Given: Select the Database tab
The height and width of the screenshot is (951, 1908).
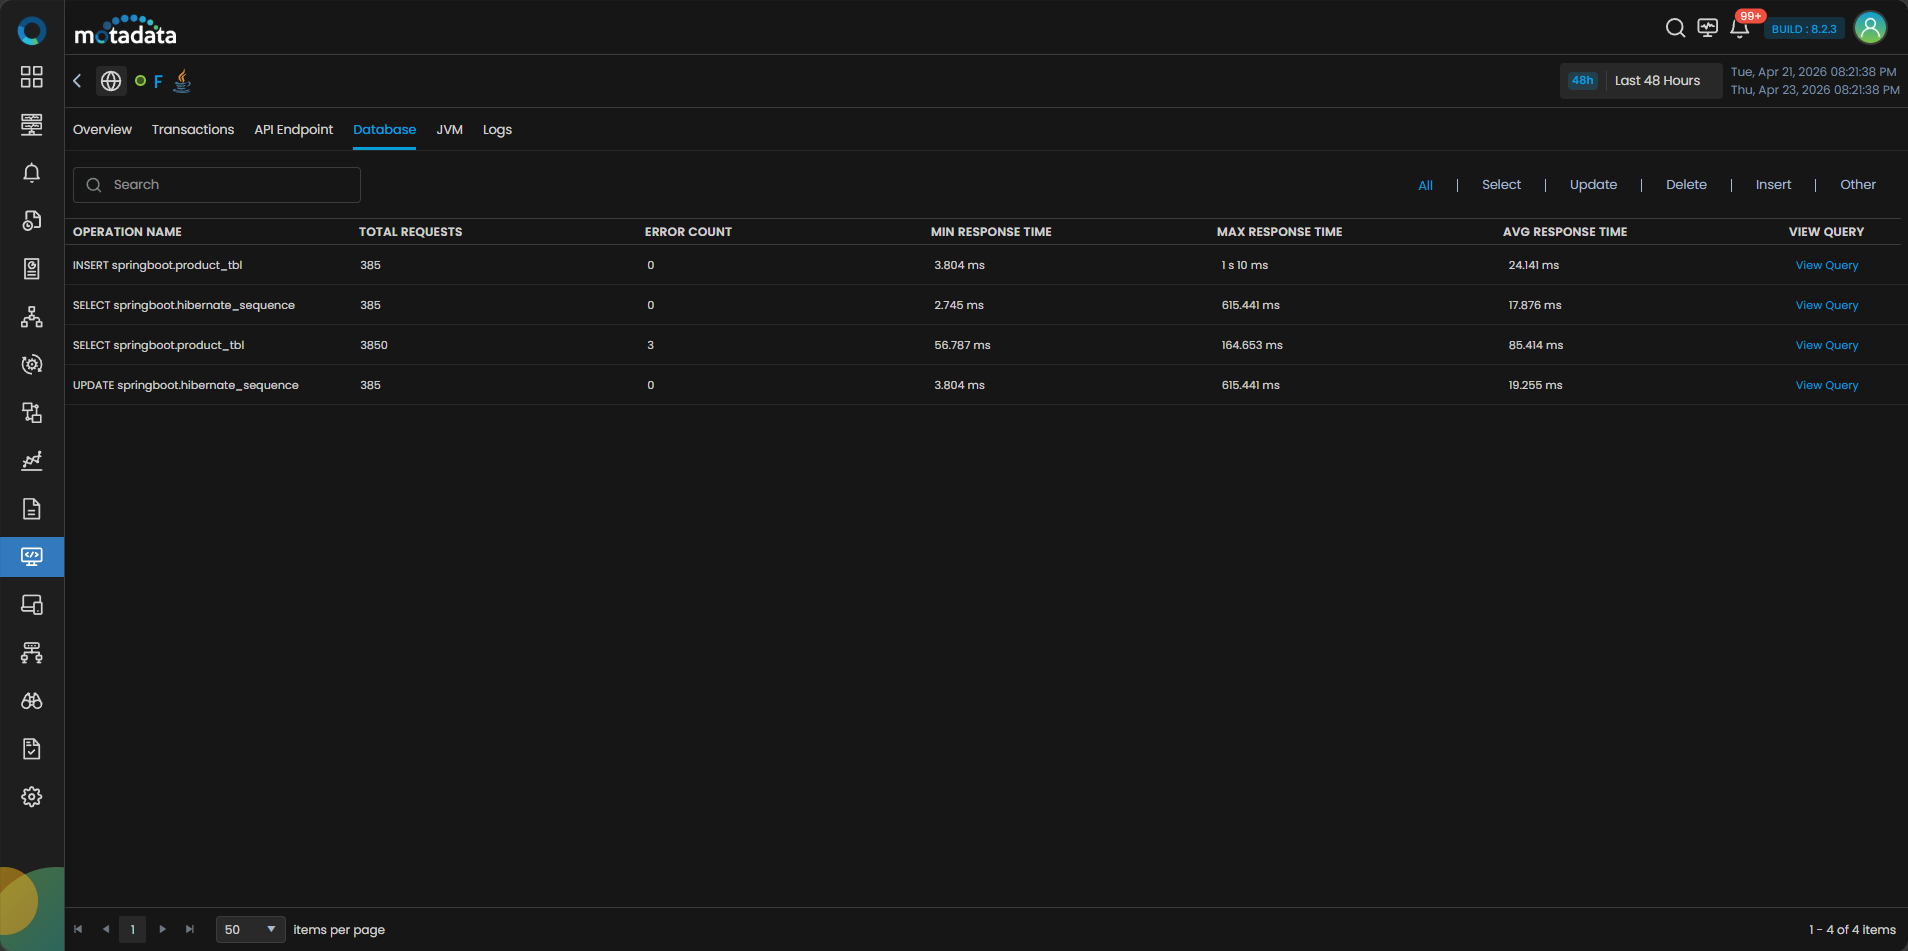Looking at the screenshot, I should [x=384, y=130].
